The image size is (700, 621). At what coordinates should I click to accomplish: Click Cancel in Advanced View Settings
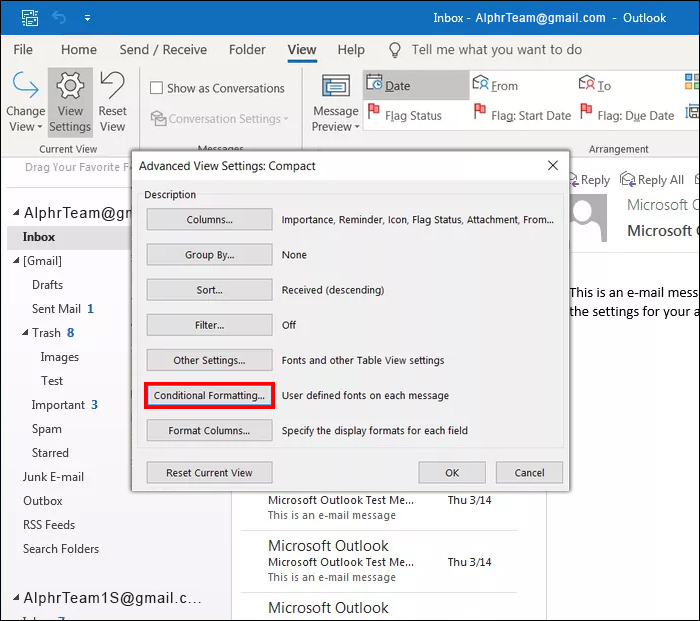[x=529, y=472]
